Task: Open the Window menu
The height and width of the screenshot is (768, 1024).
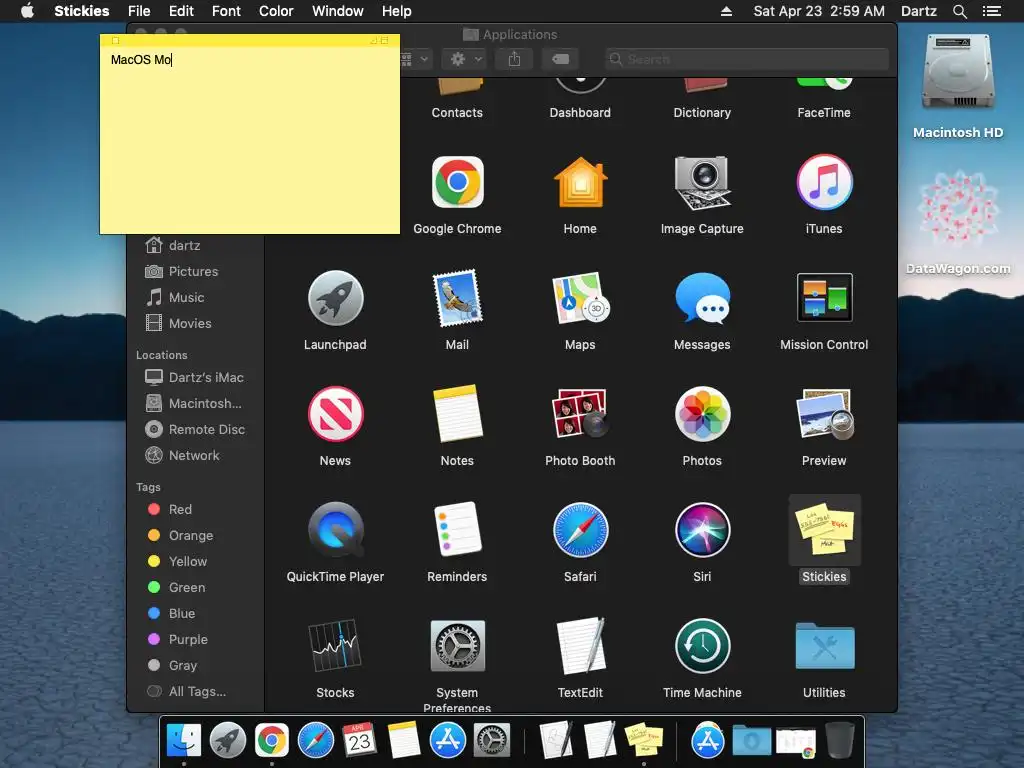Action: [338, 11]
